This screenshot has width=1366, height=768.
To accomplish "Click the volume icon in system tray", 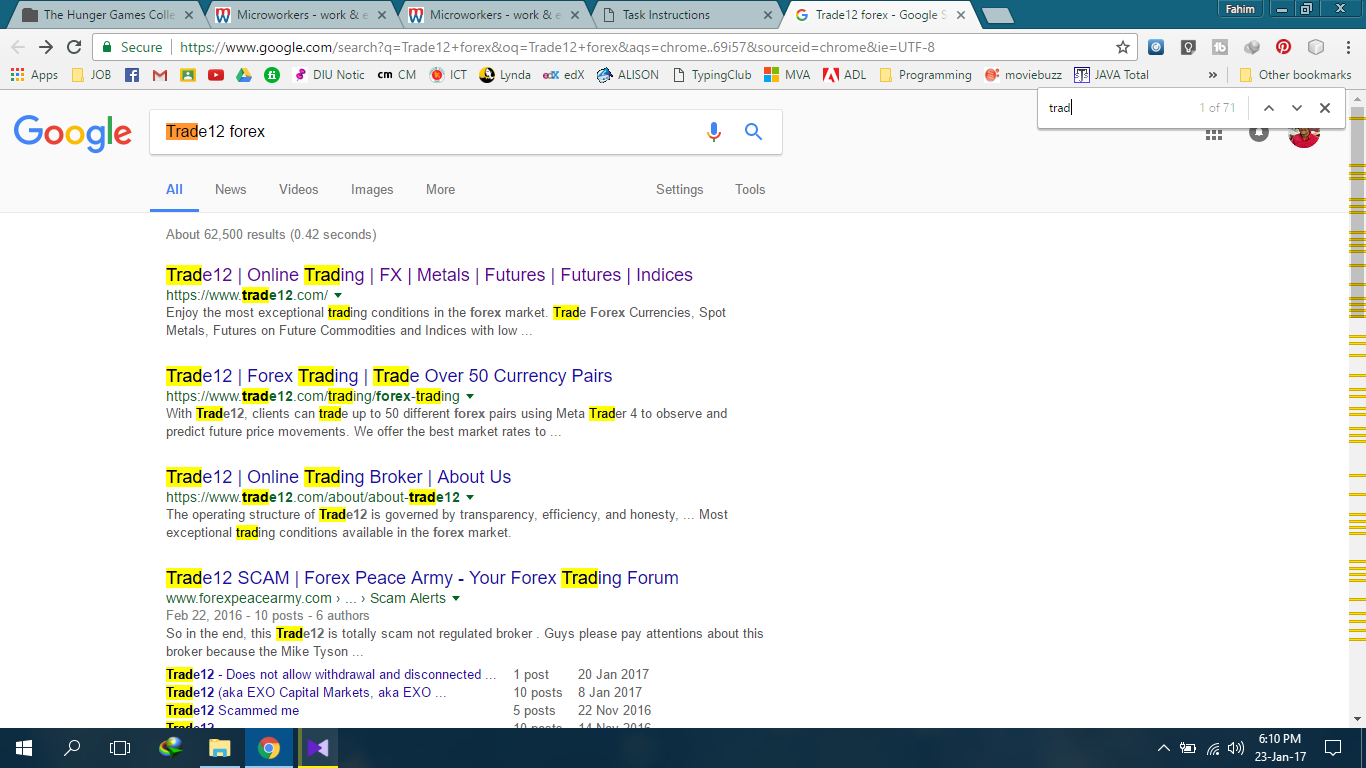I will 1236,747.
